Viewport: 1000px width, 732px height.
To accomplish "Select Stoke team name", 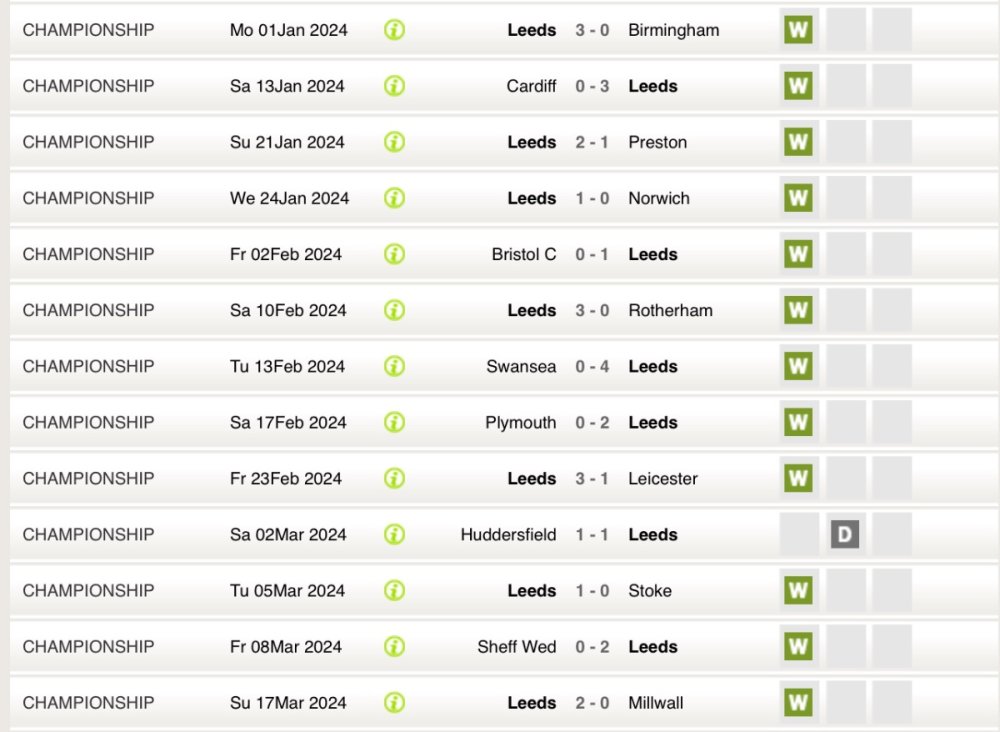I will point(650,590).
